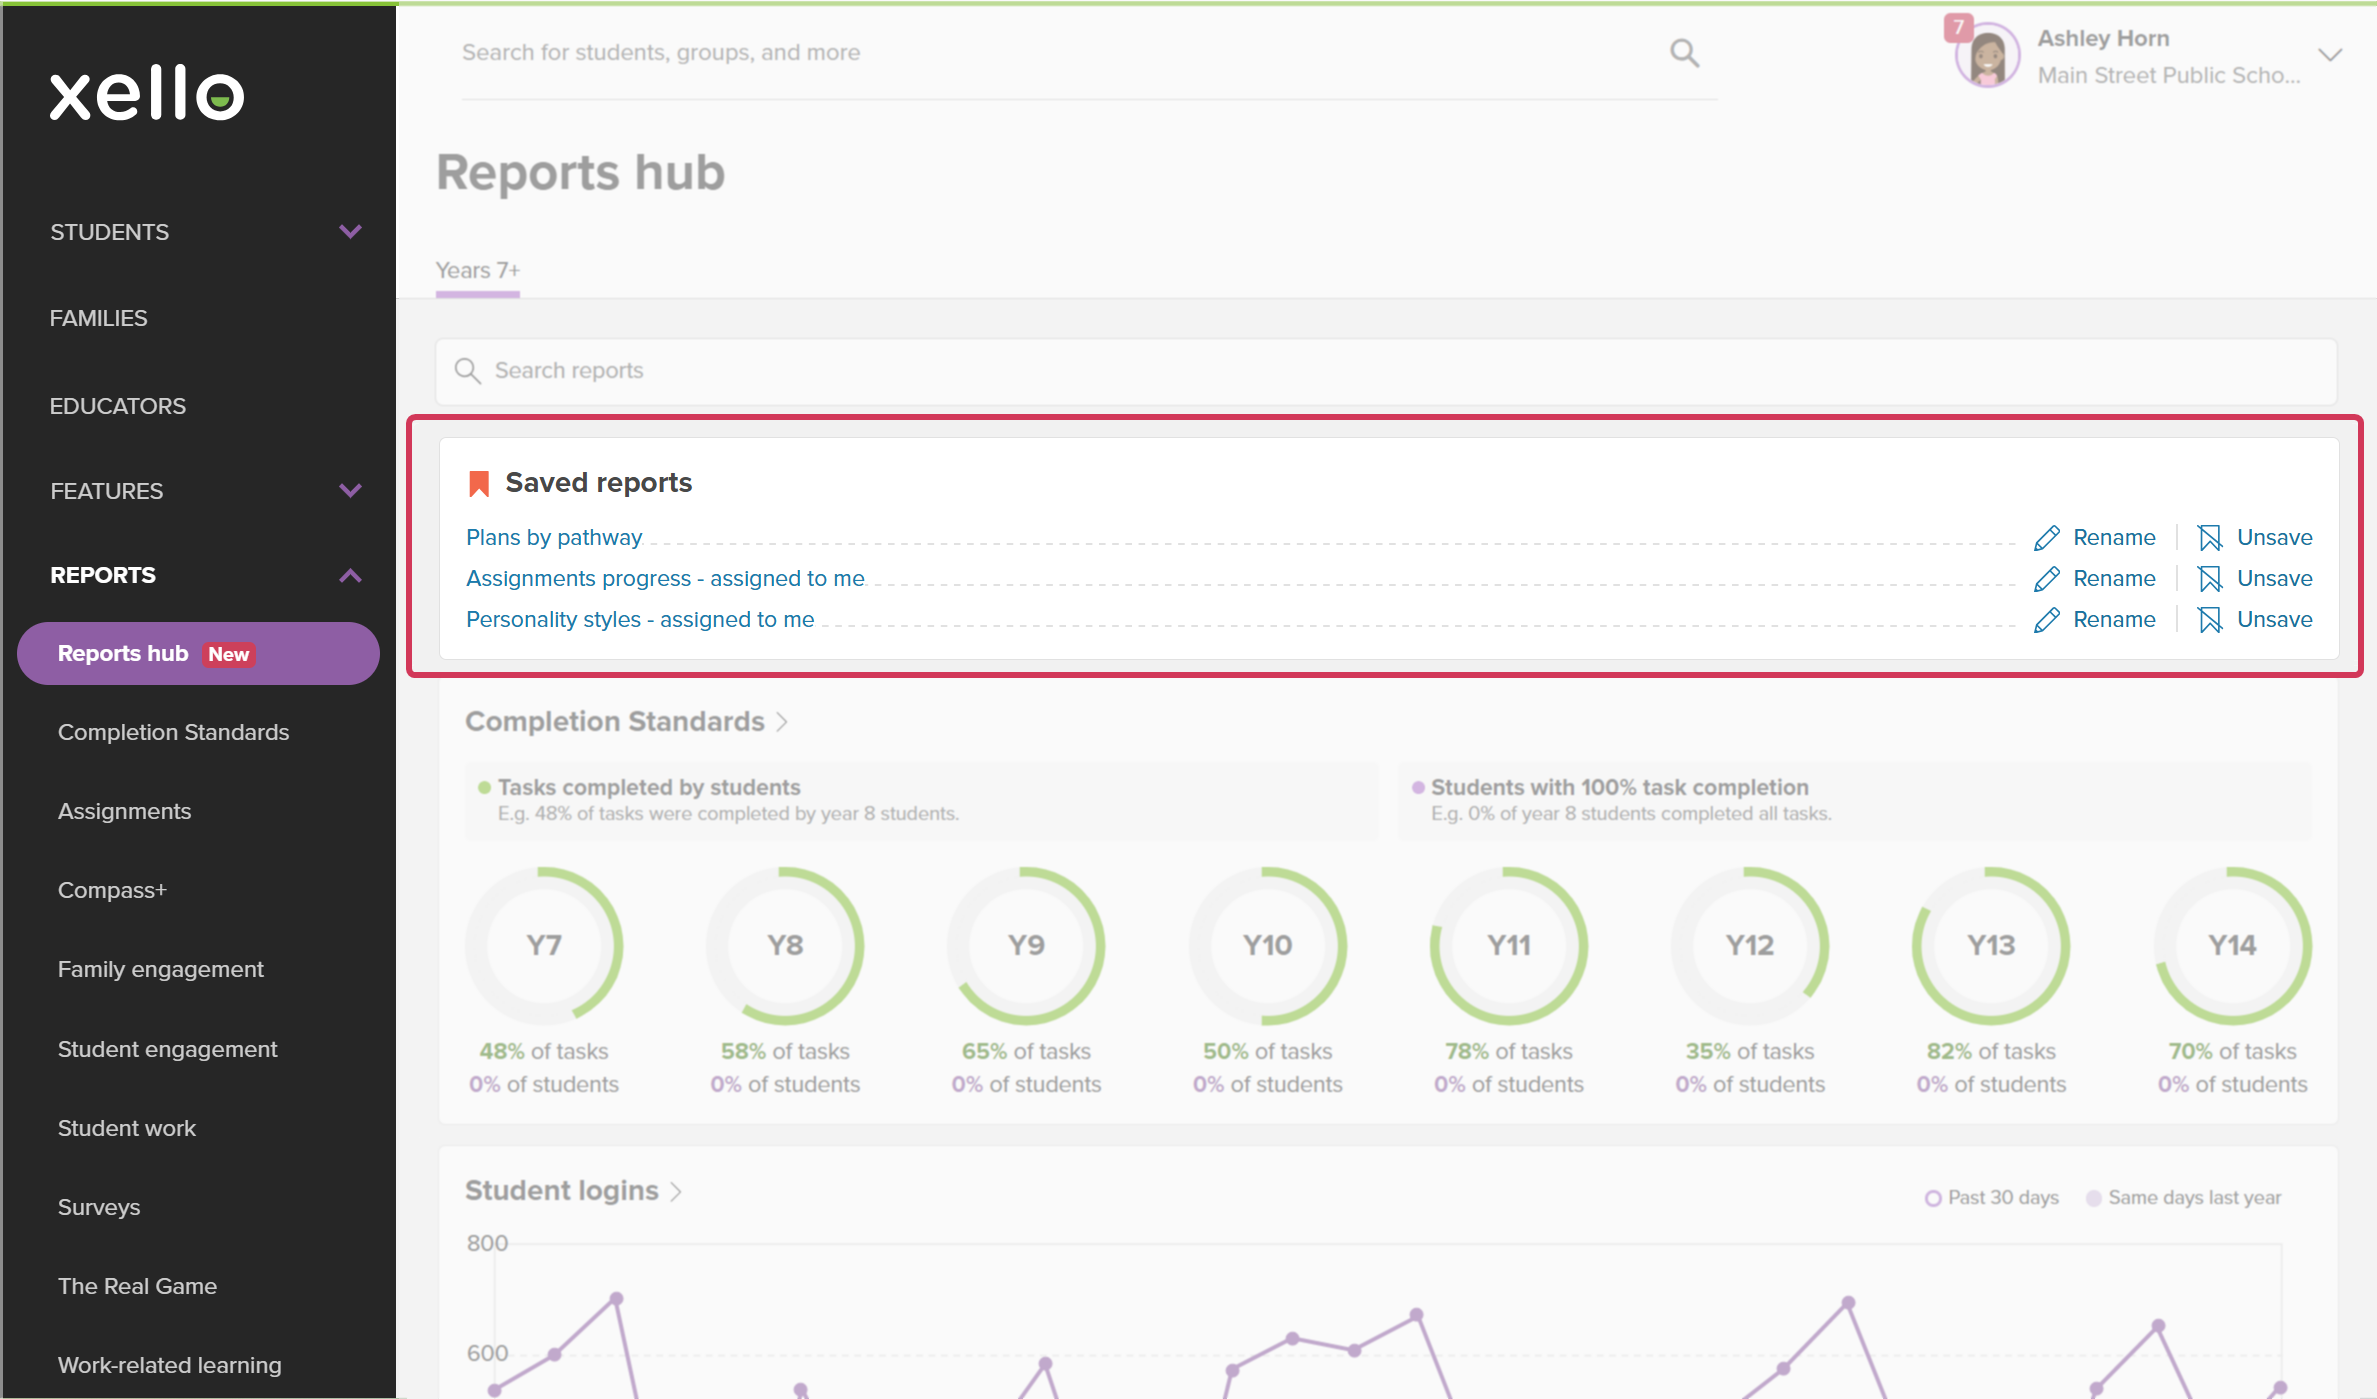The height and width of the screenshot is (1399, 2377).
Task: Click the Y12 completion donut chart
Action: click(x=1750, y=946)
